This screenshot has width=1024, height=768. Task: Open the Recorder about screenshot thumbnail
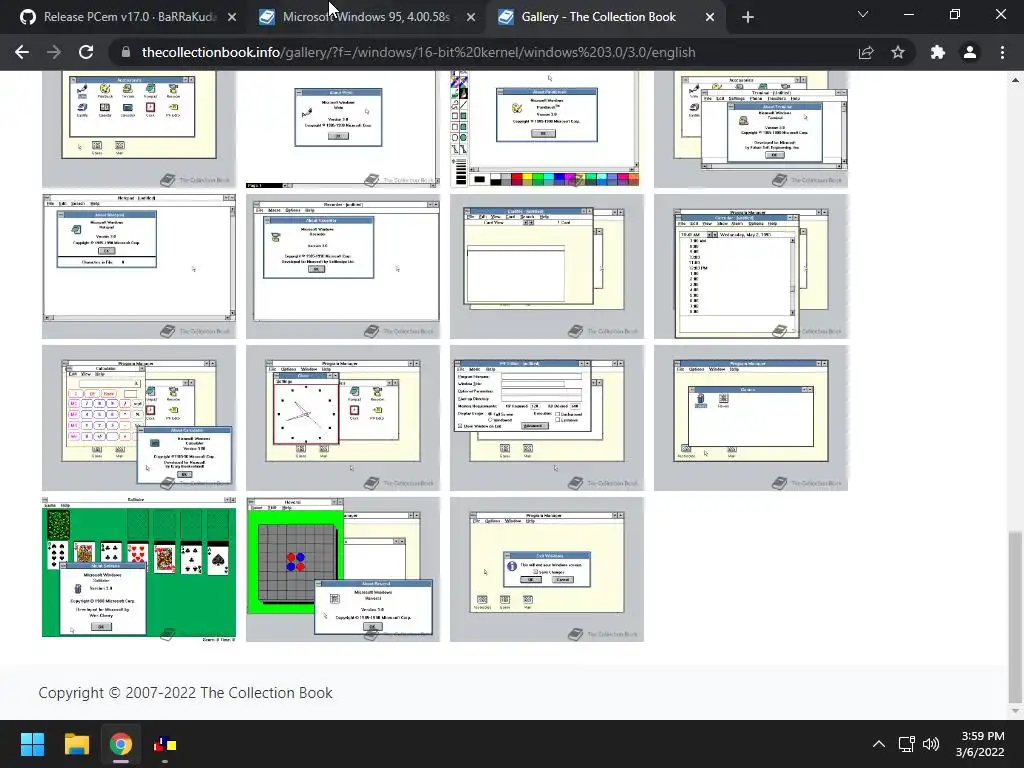343,266
